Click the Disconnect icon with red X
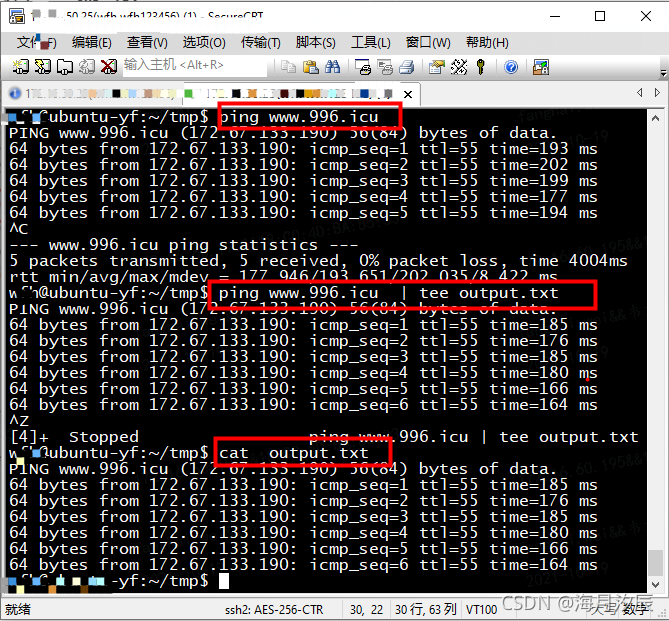 pos(109,67)
